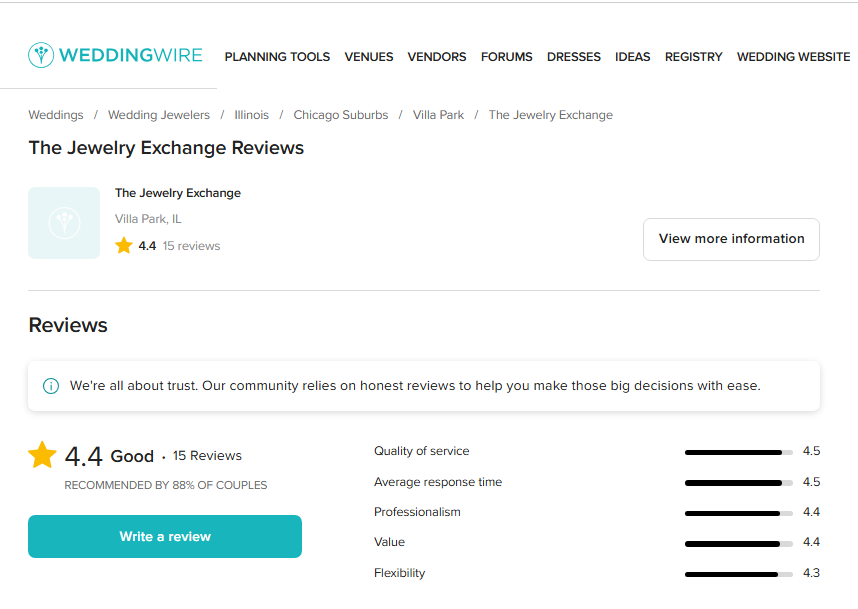Go to Forums
Viewport: 858px width, 609px height.
(507, 57)
